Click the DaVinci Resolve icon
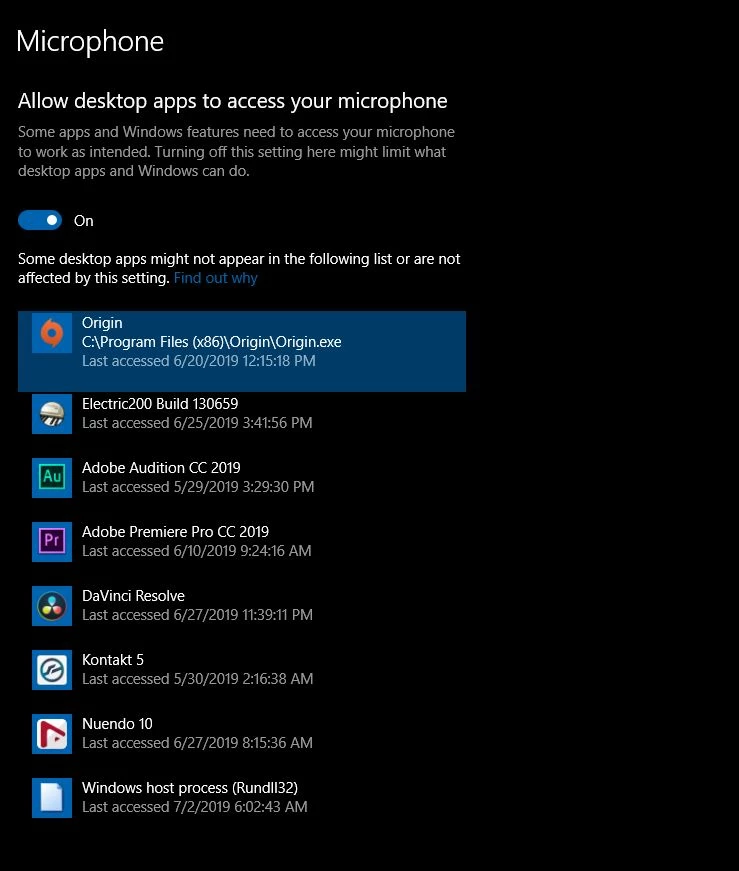The image size is (739, 871). [x=52, y=605]
